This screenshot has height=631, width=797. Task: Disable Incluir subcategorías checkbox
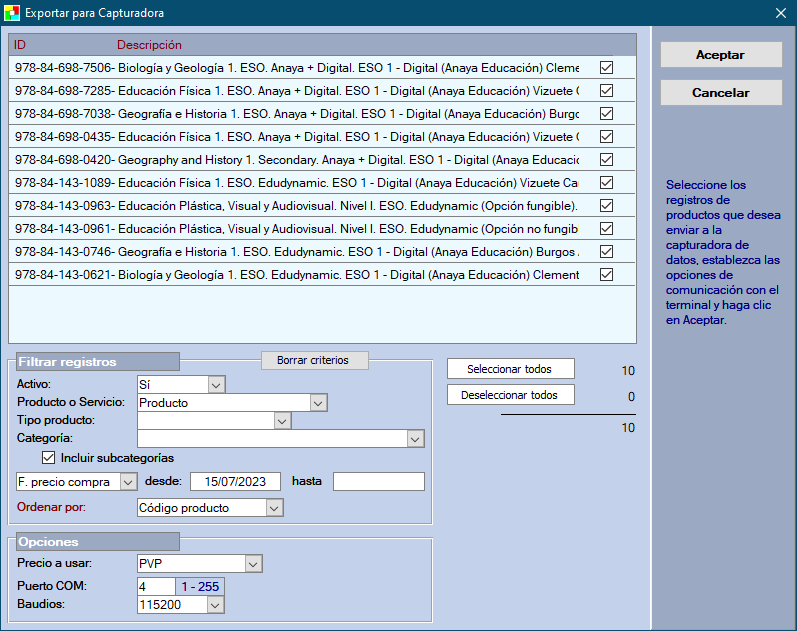48,458
